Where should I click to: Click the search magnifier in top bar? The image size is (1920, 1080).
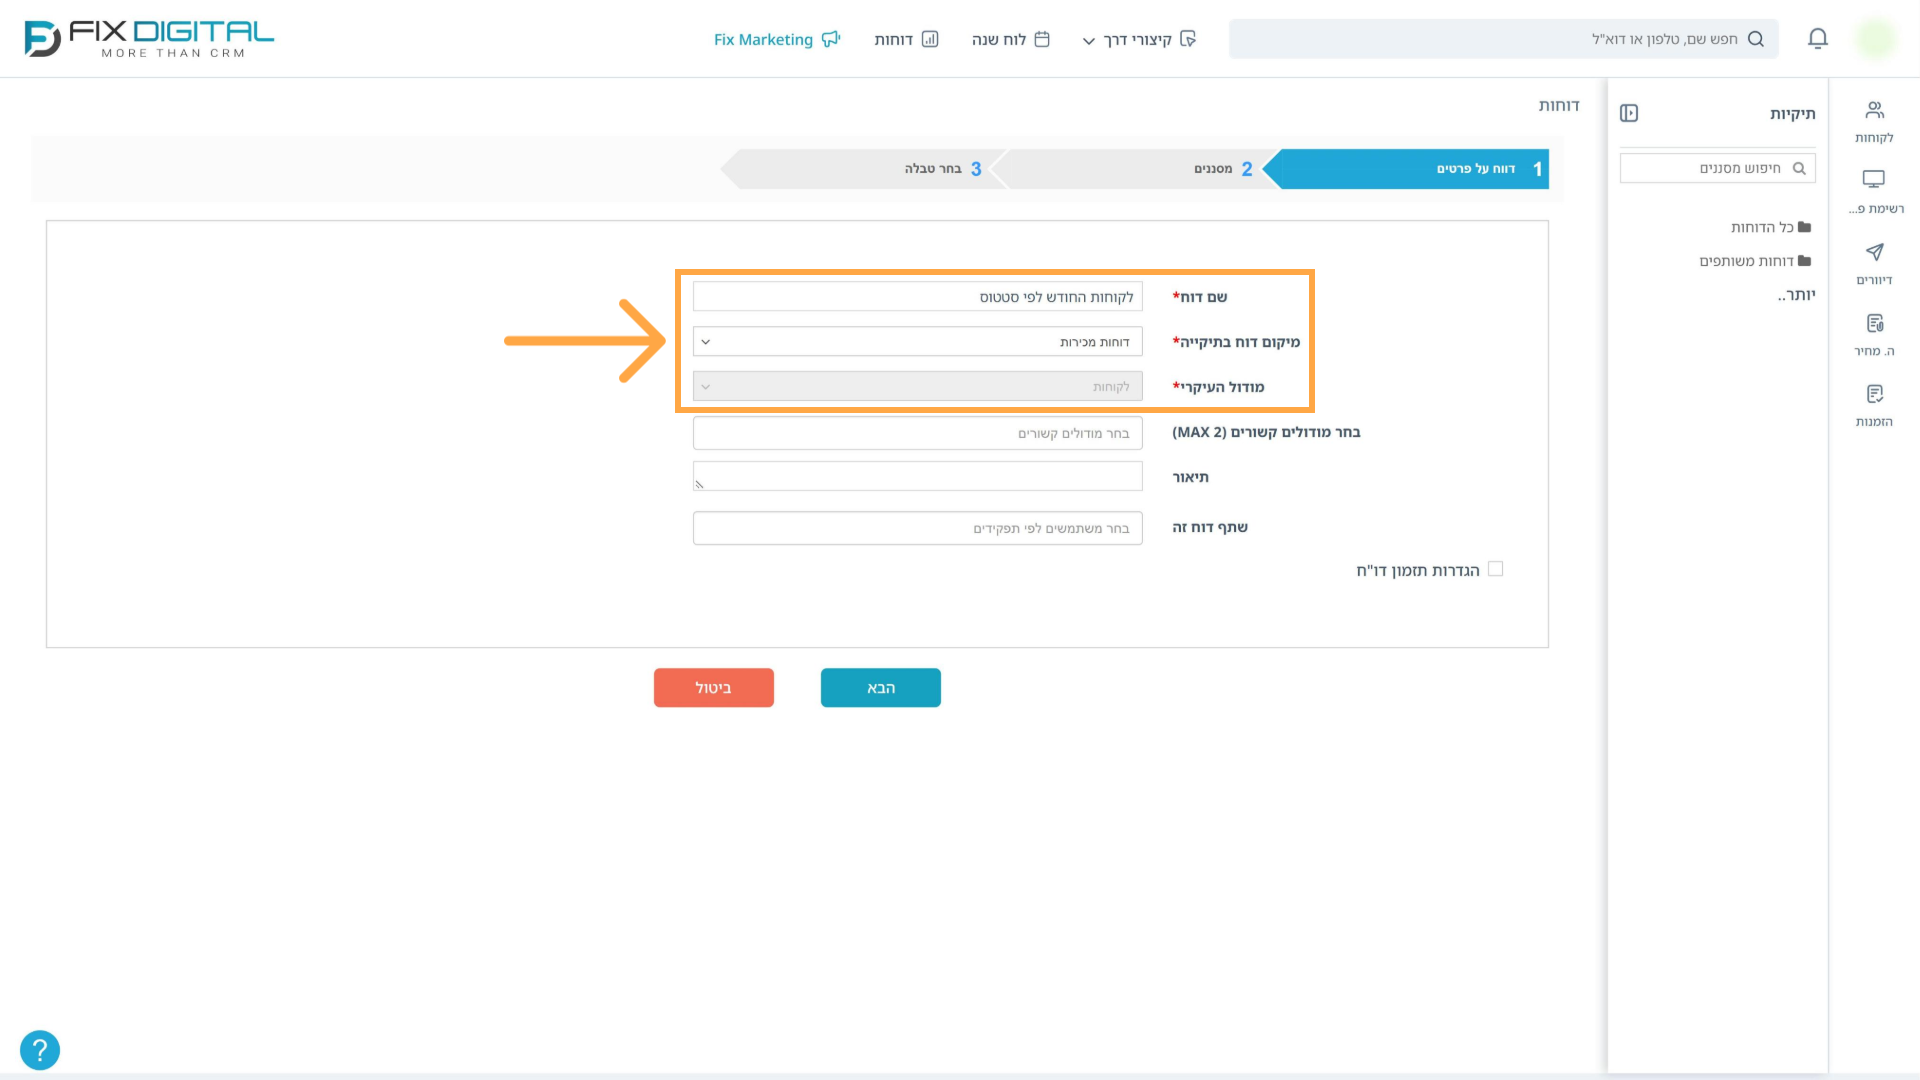[1756, 39]
